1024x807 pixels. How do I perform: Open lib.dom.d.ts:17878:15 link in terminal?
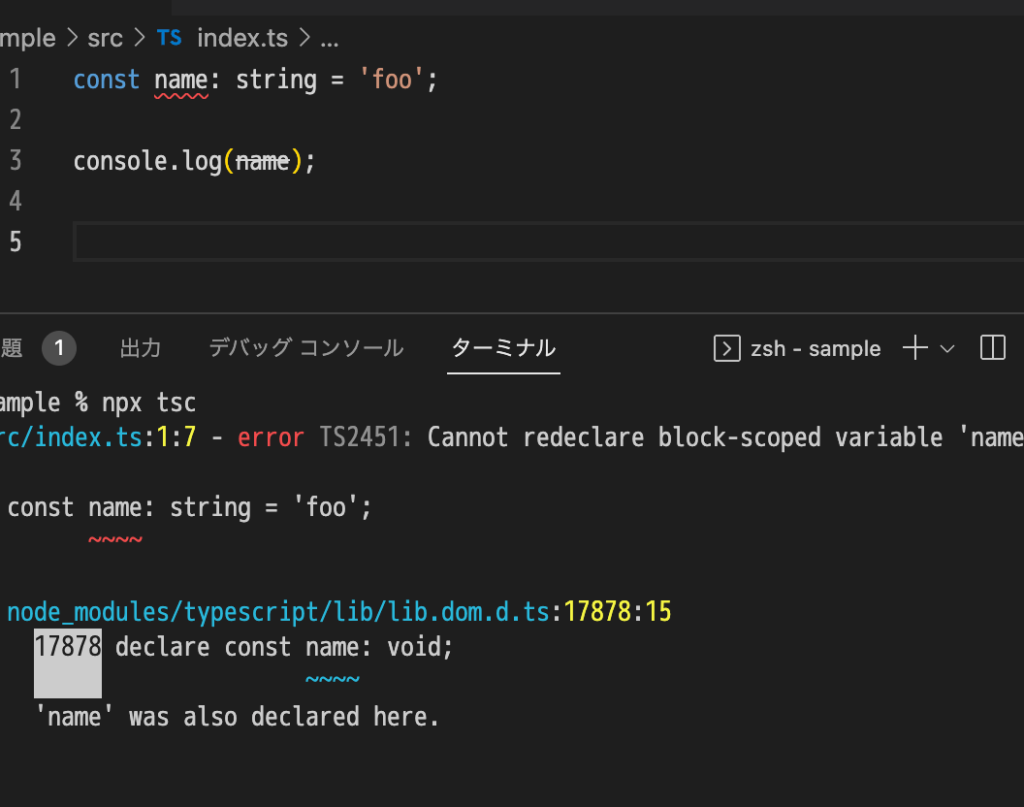coord(339,612)
